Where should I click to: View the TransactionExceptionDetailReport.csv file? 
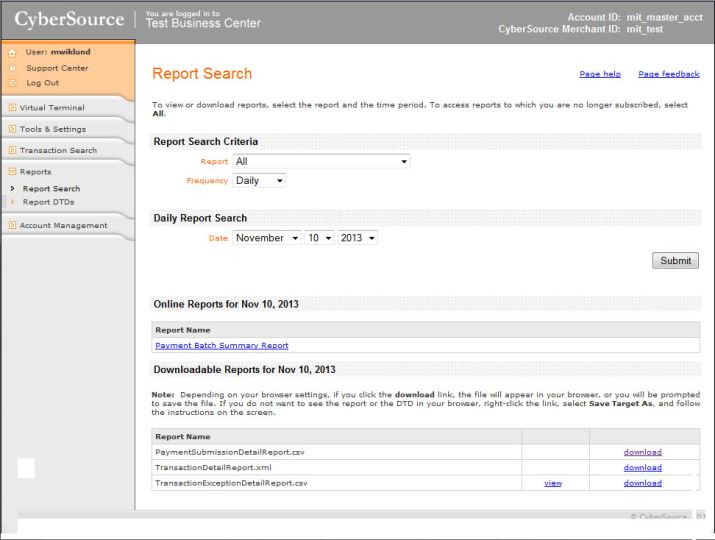tap(552, 483)
